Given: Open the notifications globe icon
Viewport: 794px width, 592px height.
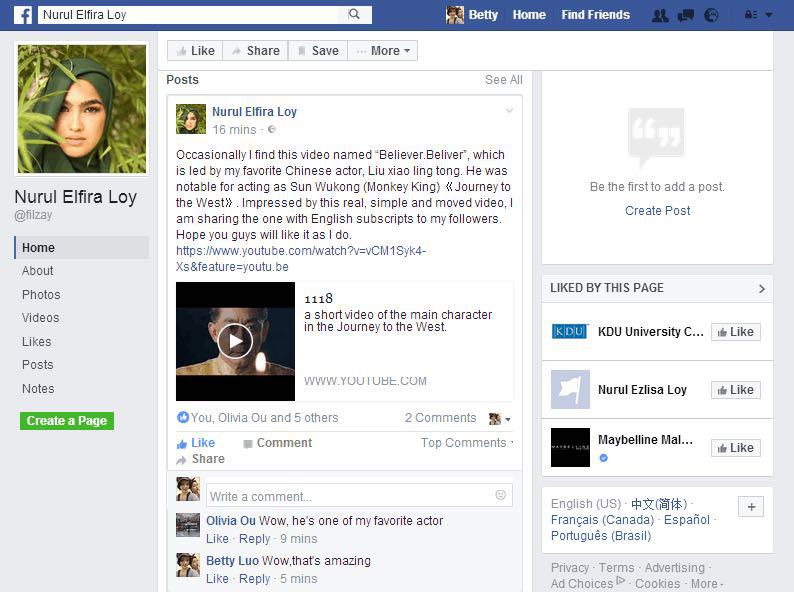Looking at the screenshot, I should [711, 15].
